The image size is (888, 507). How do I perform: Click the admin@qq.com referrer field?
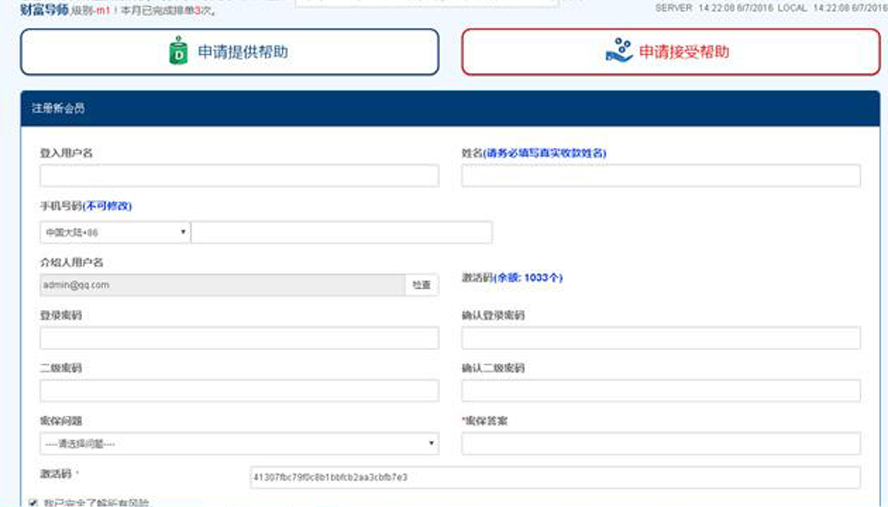[x=223, y=285]
